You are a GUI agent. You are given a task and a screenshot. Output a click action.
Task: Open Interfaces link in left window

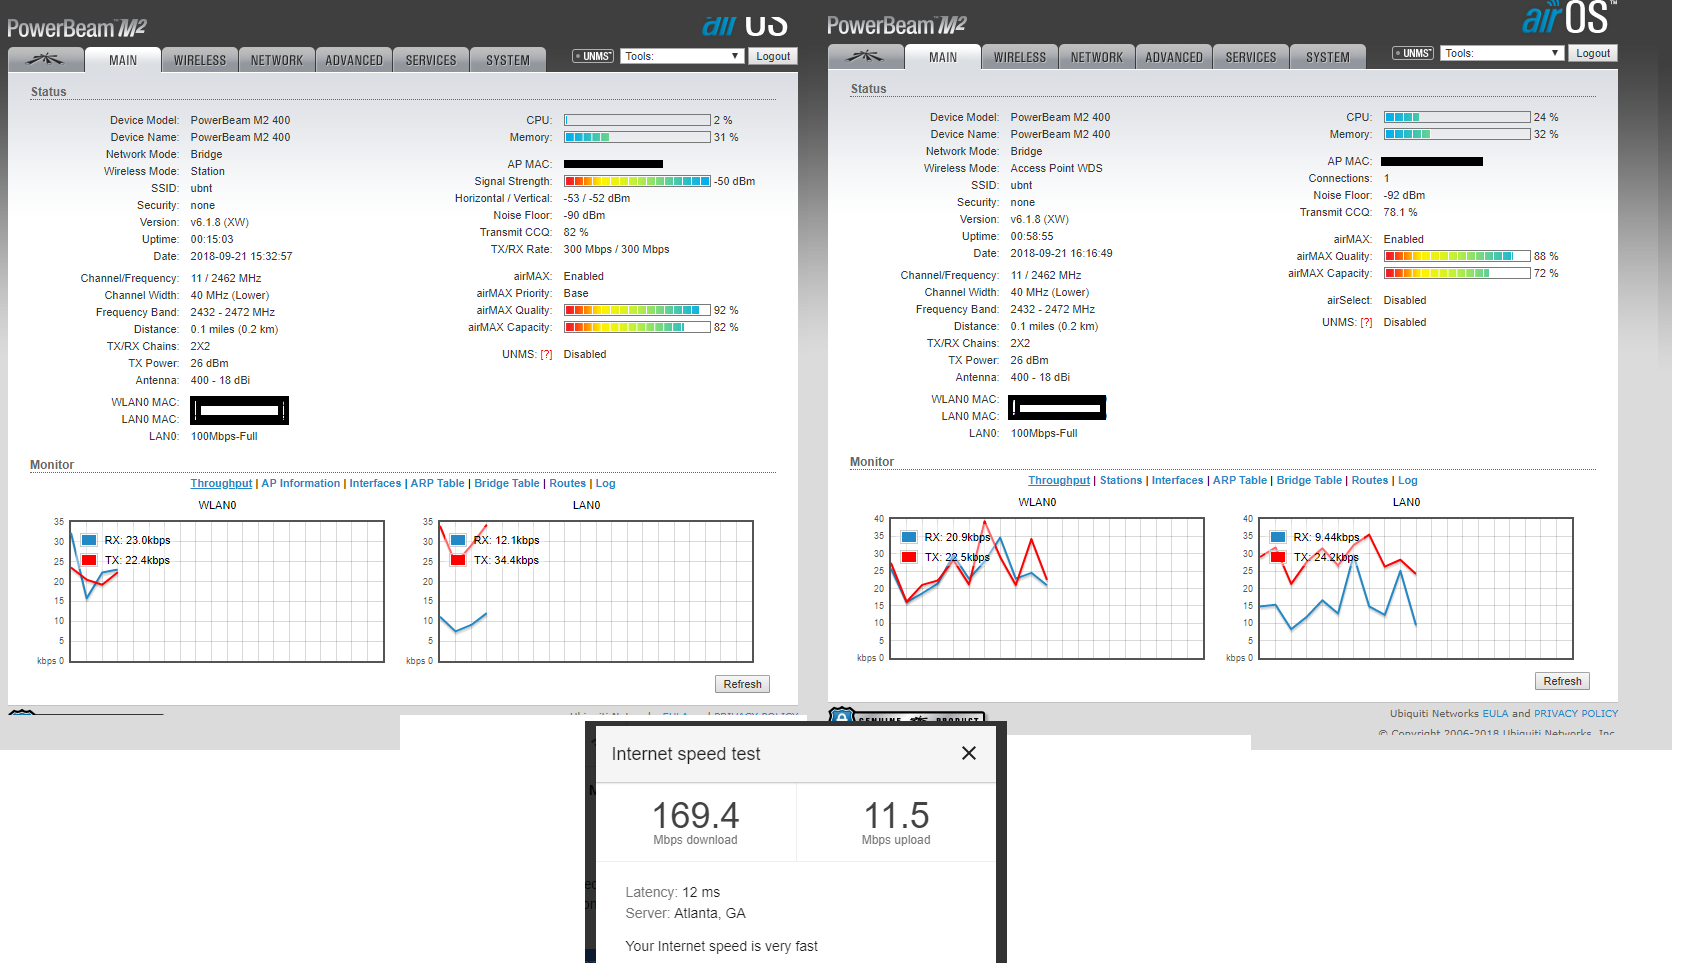tap(375, 483)
